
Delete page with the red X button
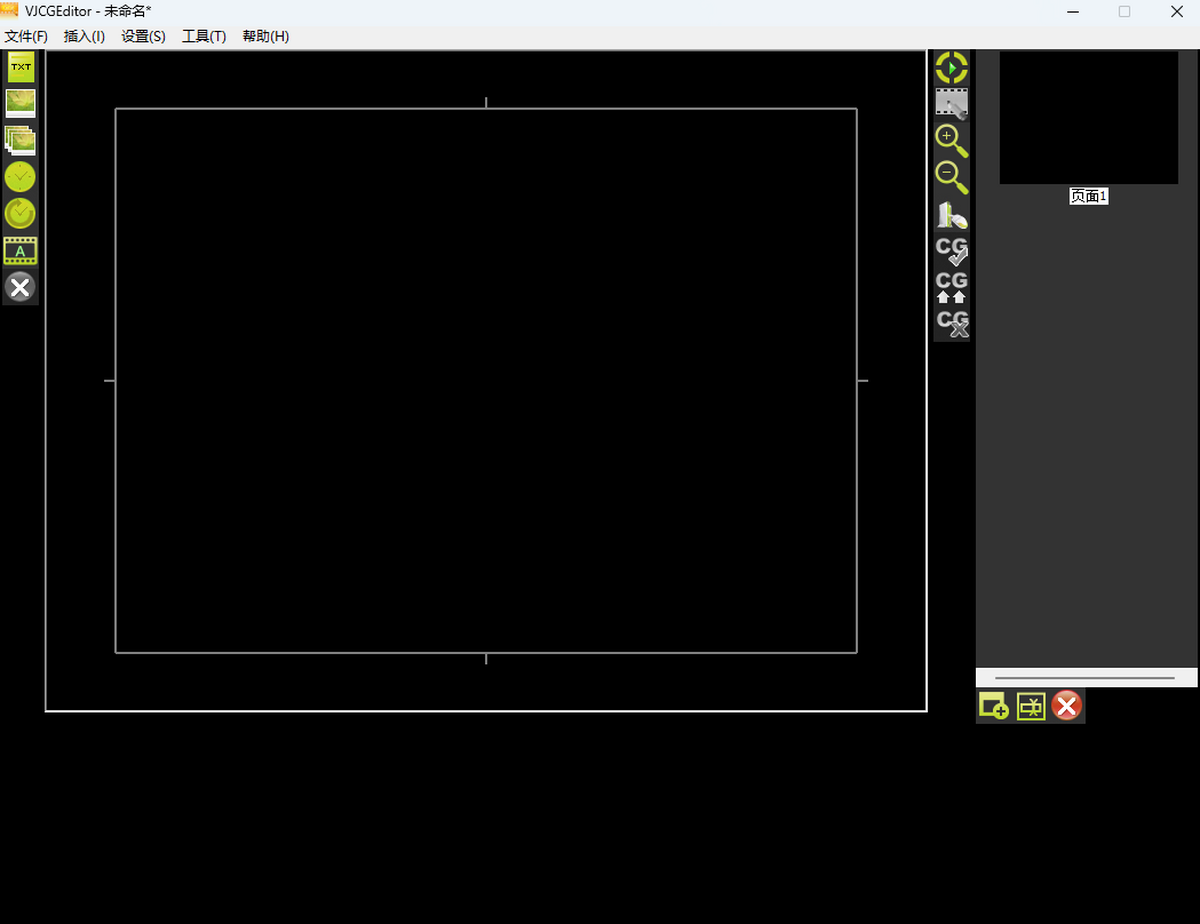click(1067, 706)
